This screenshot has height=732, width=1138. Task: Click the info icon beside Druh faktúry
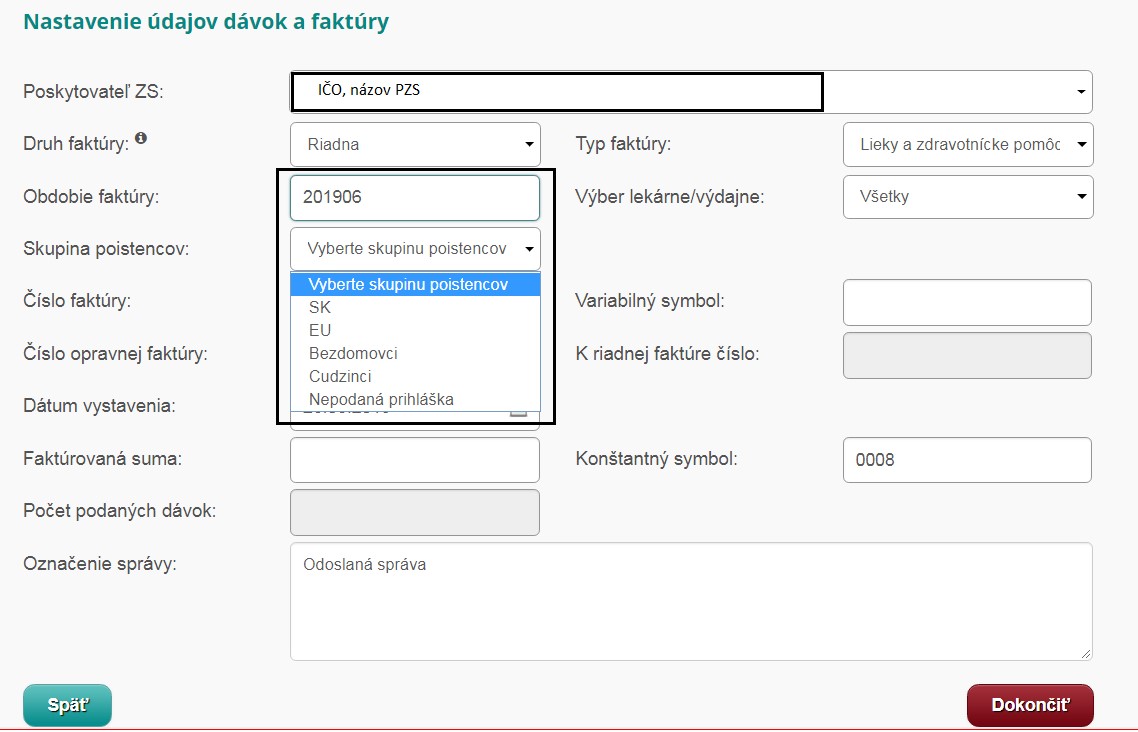pos(141,139)
